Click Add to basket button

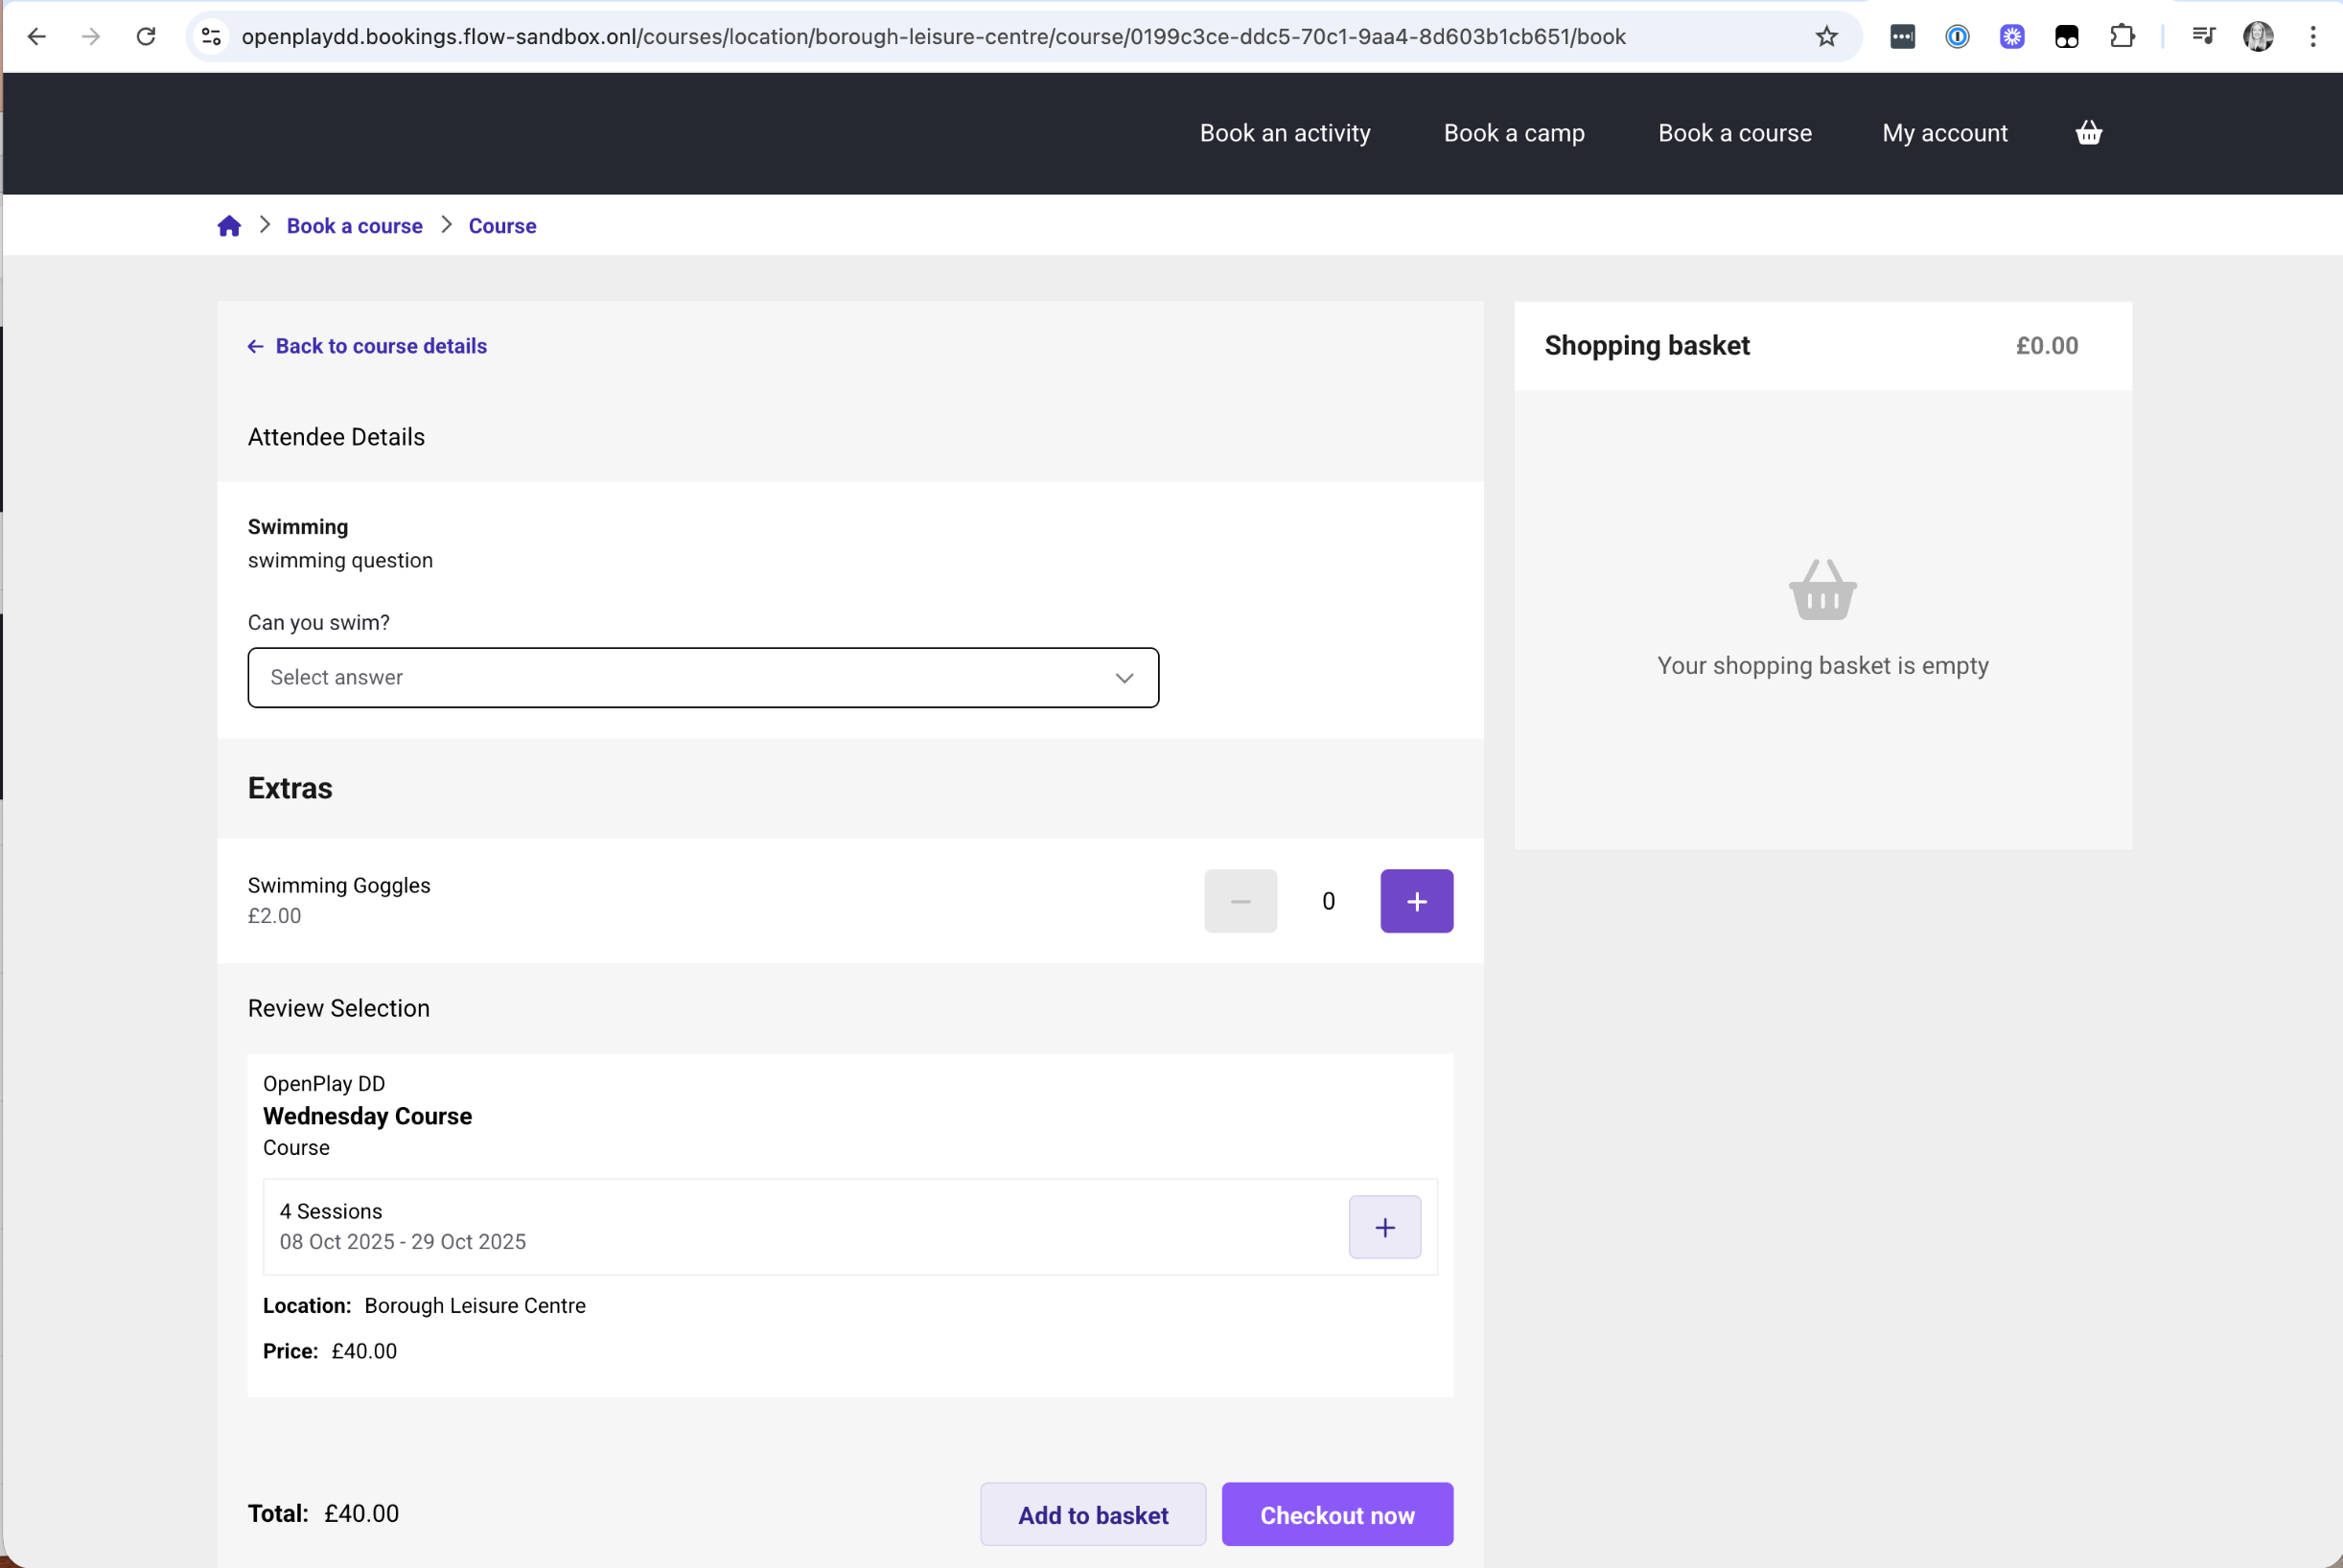pos(1093,1514)
